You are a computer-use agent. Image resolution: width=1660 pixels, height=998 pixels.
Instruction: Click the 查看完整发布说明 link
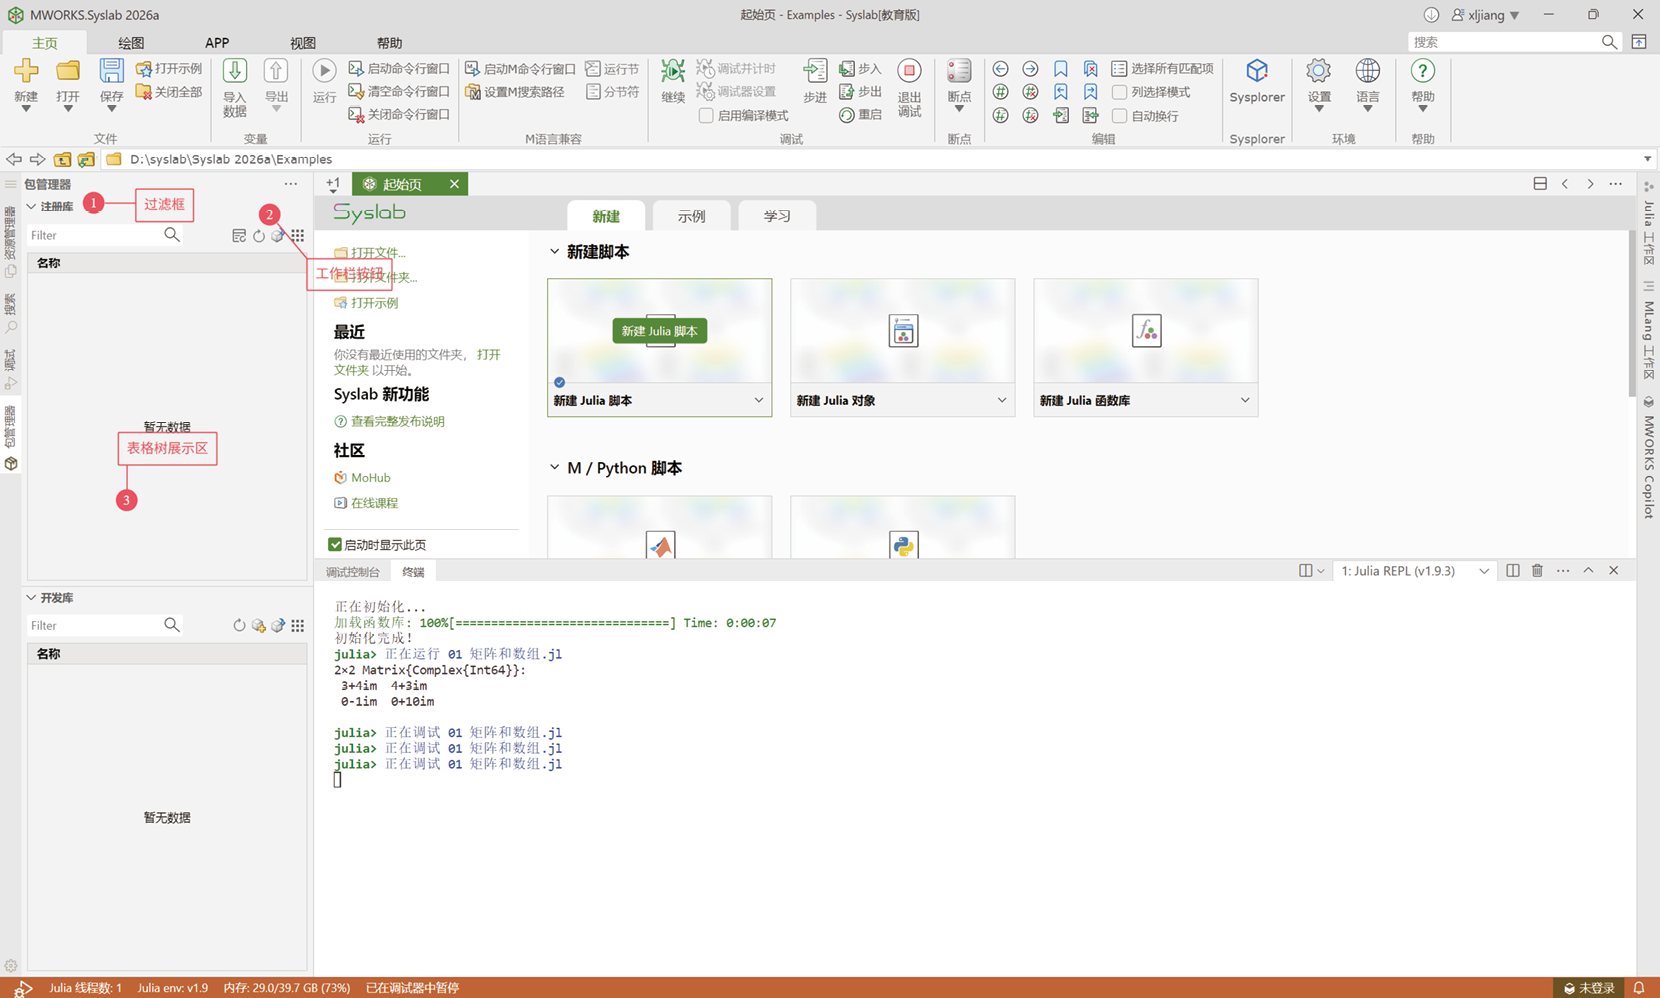point(397,422)
